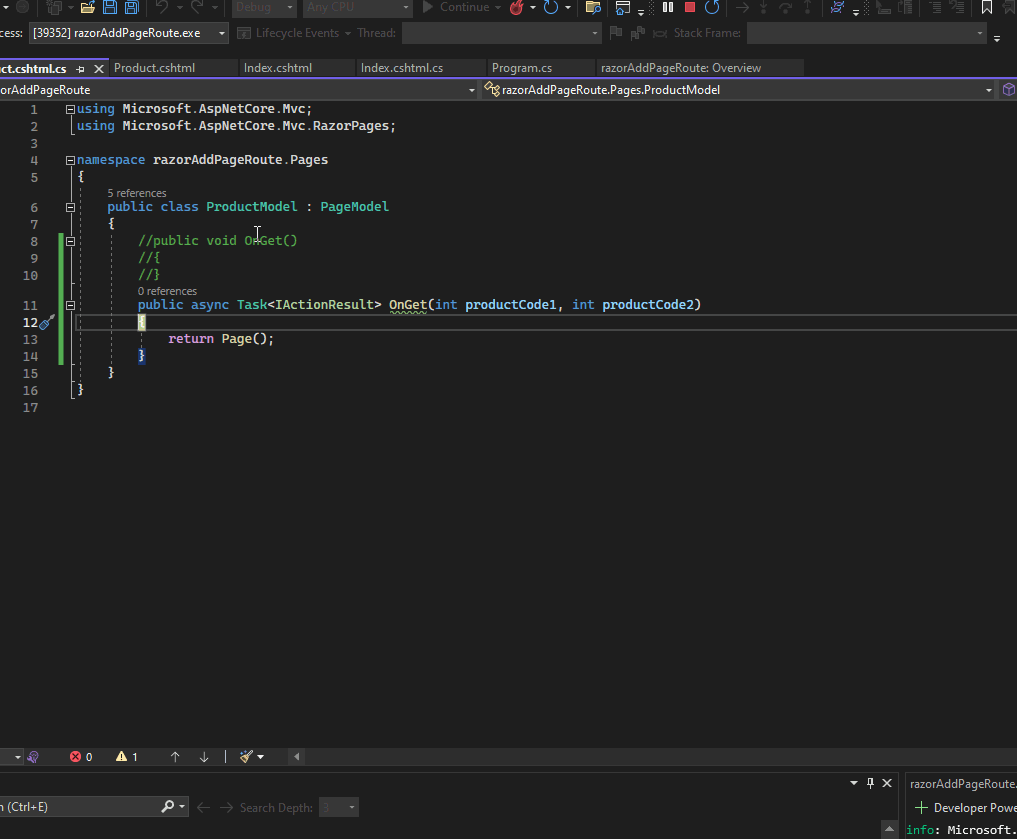Click the Hot Reload flame icon
Image resolution: width=1017 pixels, height=839 pixels.
pyautogui.click(x=517, y=8)
